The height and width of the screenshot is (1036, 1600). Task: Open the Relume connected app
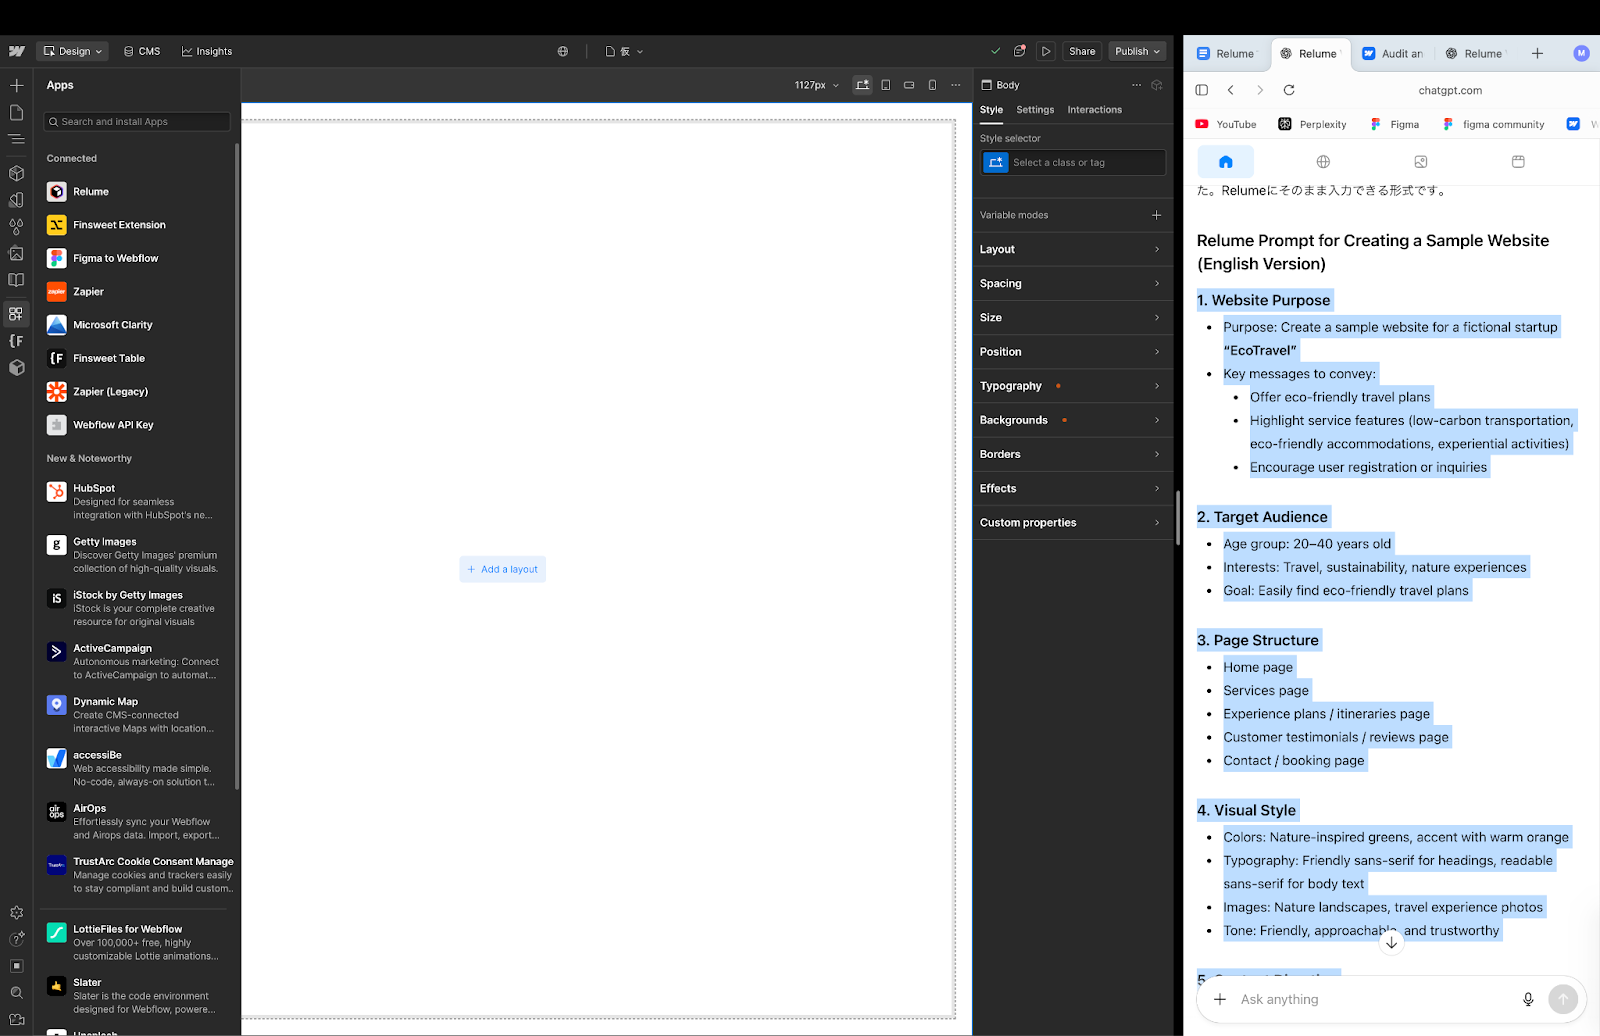(137, 192)
